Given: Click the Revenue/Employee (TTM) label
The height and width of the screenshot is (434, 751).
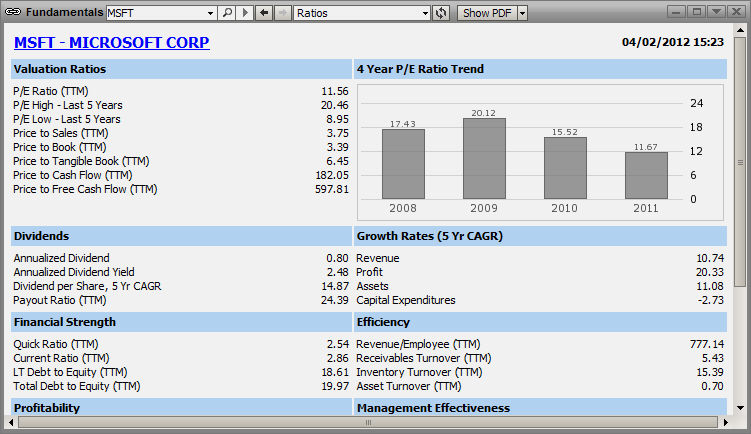Looking at the screenshot, I should point(418,344).
